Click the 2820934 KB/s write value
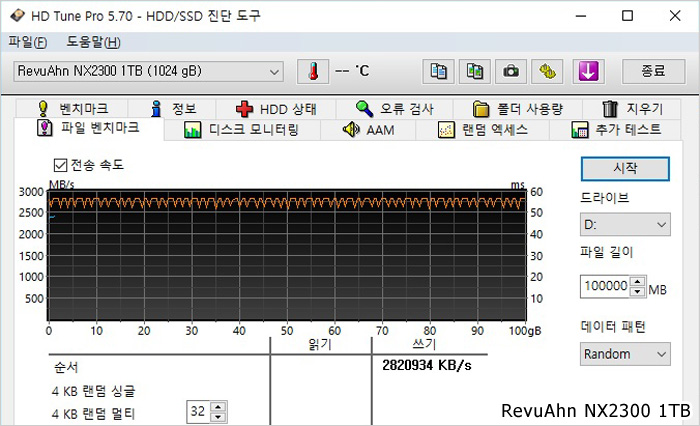Viewport: 700px width, 426px height. [427, 365]
